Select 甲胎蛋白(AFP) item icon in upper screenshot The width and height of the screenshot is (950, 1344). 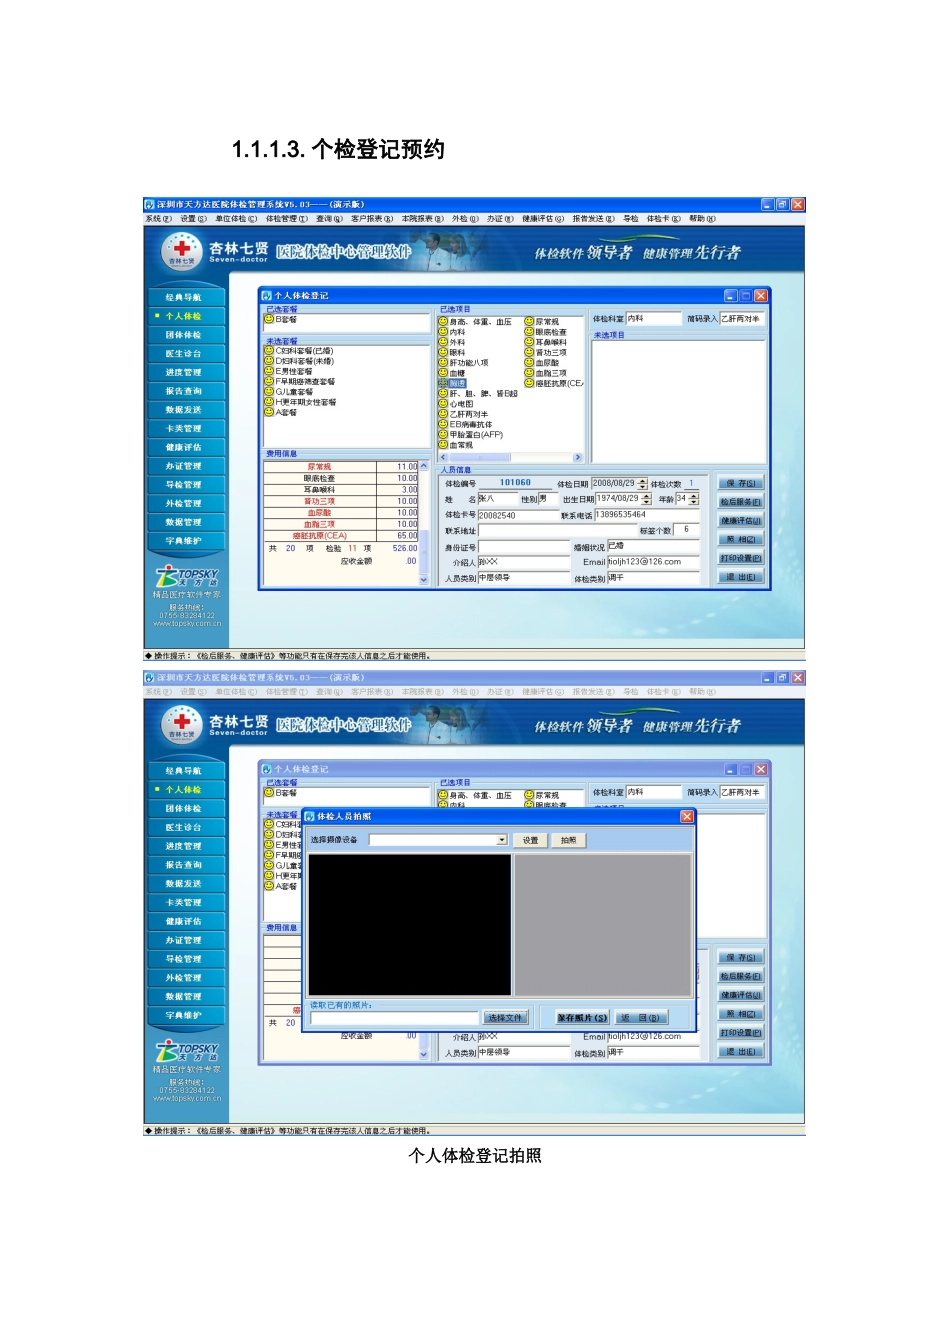point(443,435)
